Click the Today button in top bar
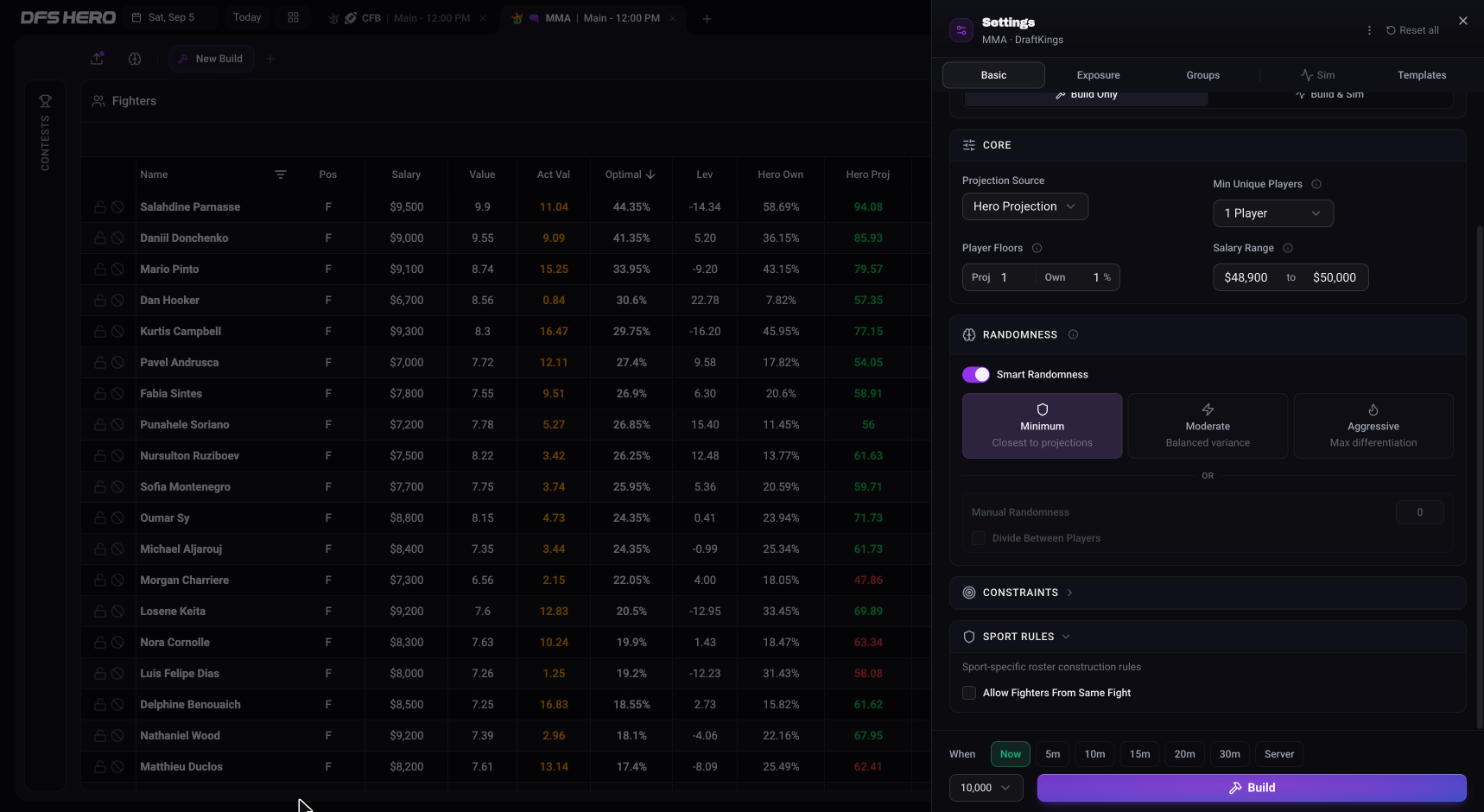Screen dimensions: 1484x812 [247, 18]
